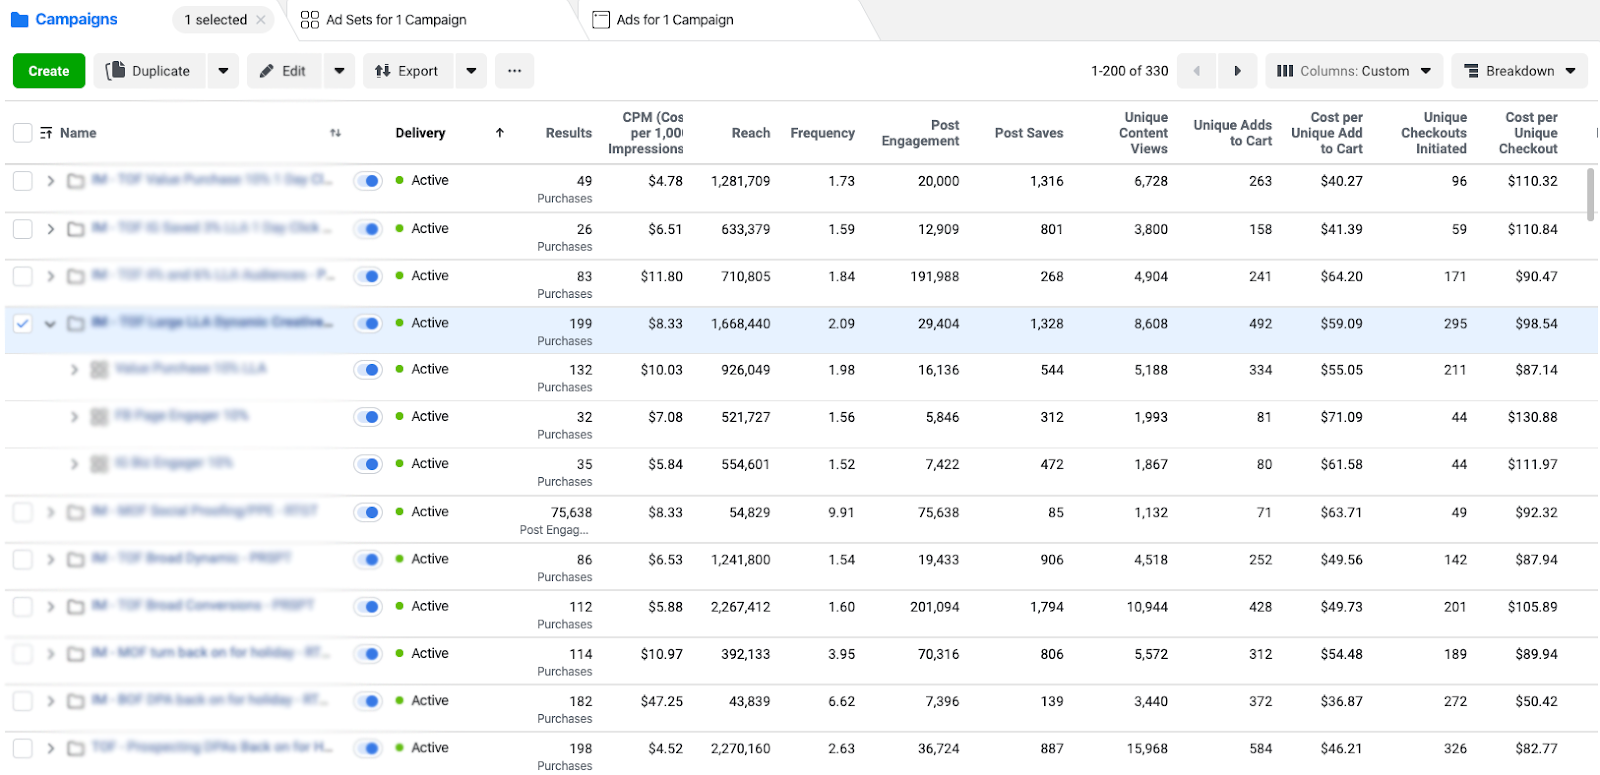Image resolution: width=1600 pixels, height=775 pixels.
Task: Open the Breakdown dropdown
Action: (x=1519, y=71)
